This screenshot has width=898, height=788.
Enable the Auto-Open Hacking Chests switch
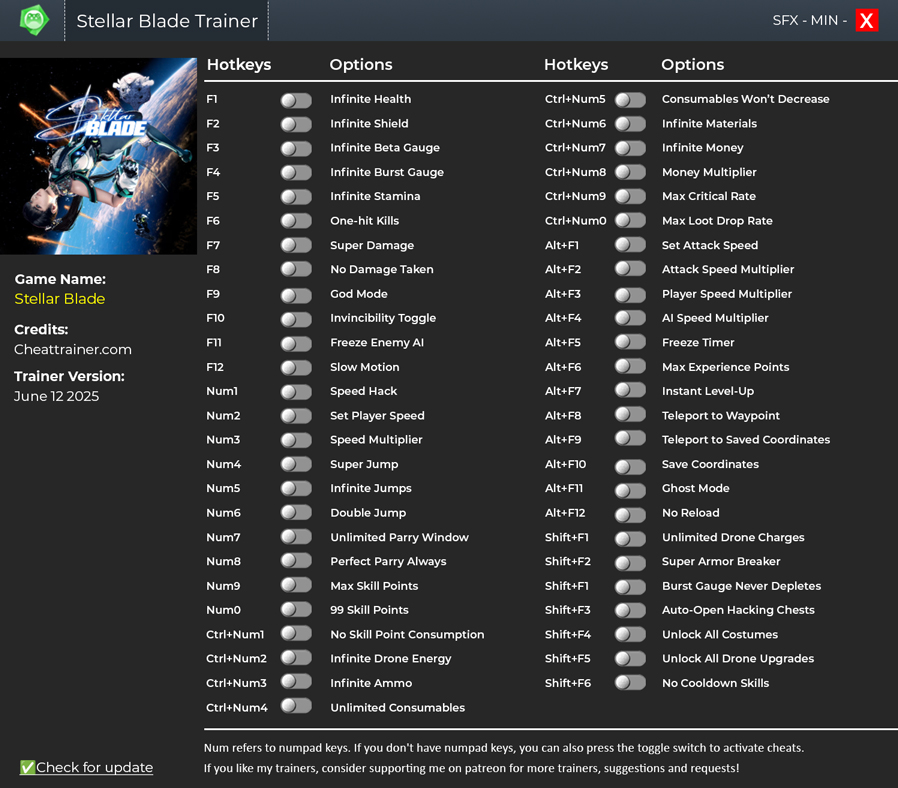[630, 610]
